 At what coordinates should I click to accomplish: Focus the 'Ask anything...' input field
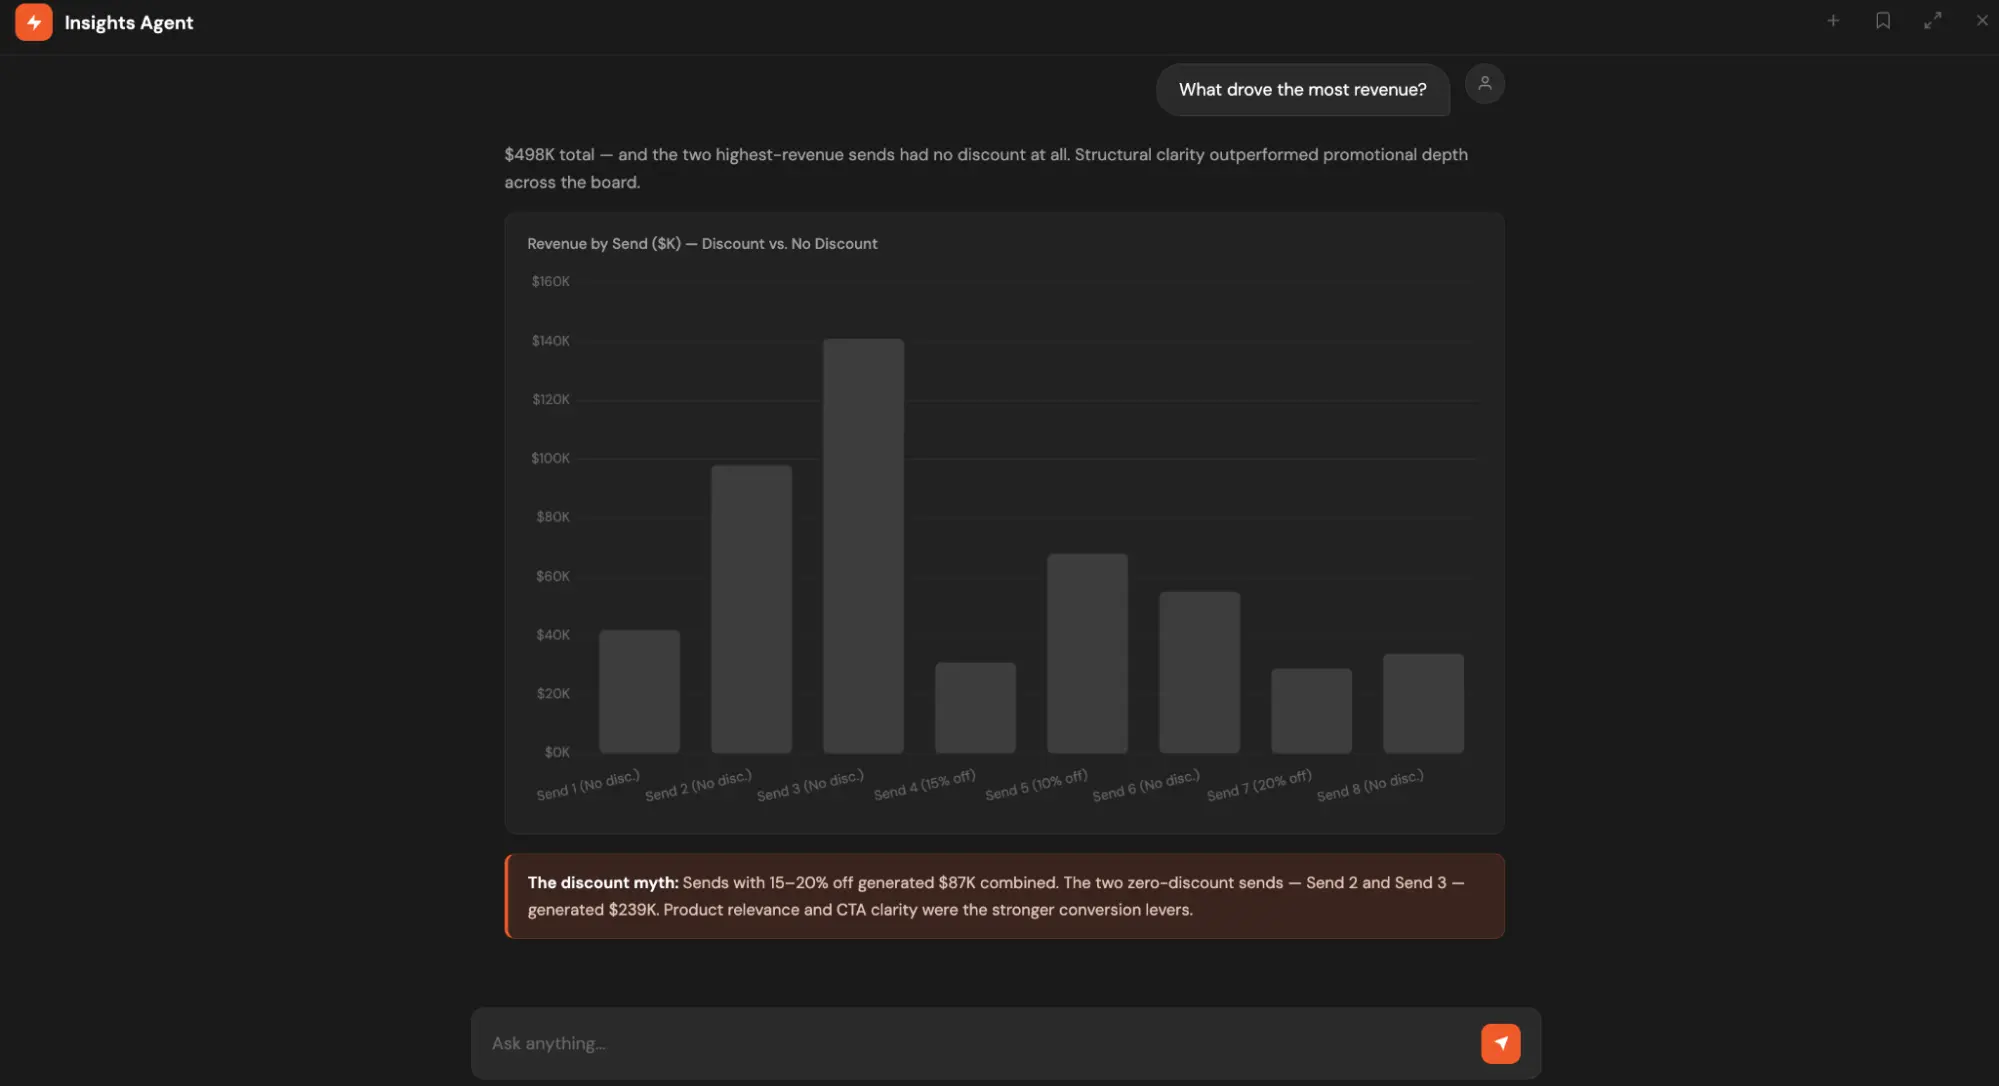980,1043
